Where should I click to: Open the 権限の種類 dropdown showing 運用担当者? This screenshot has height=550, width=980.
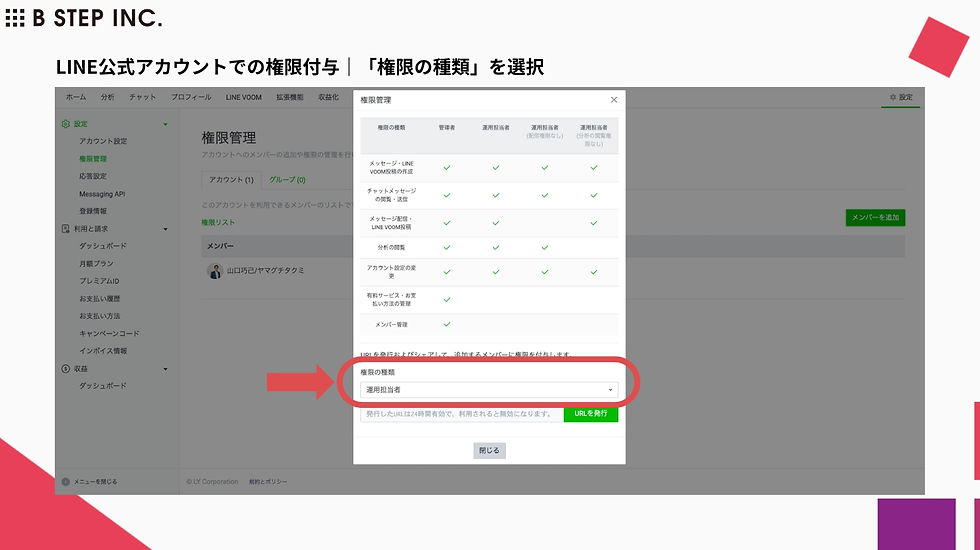coord(489,389)
